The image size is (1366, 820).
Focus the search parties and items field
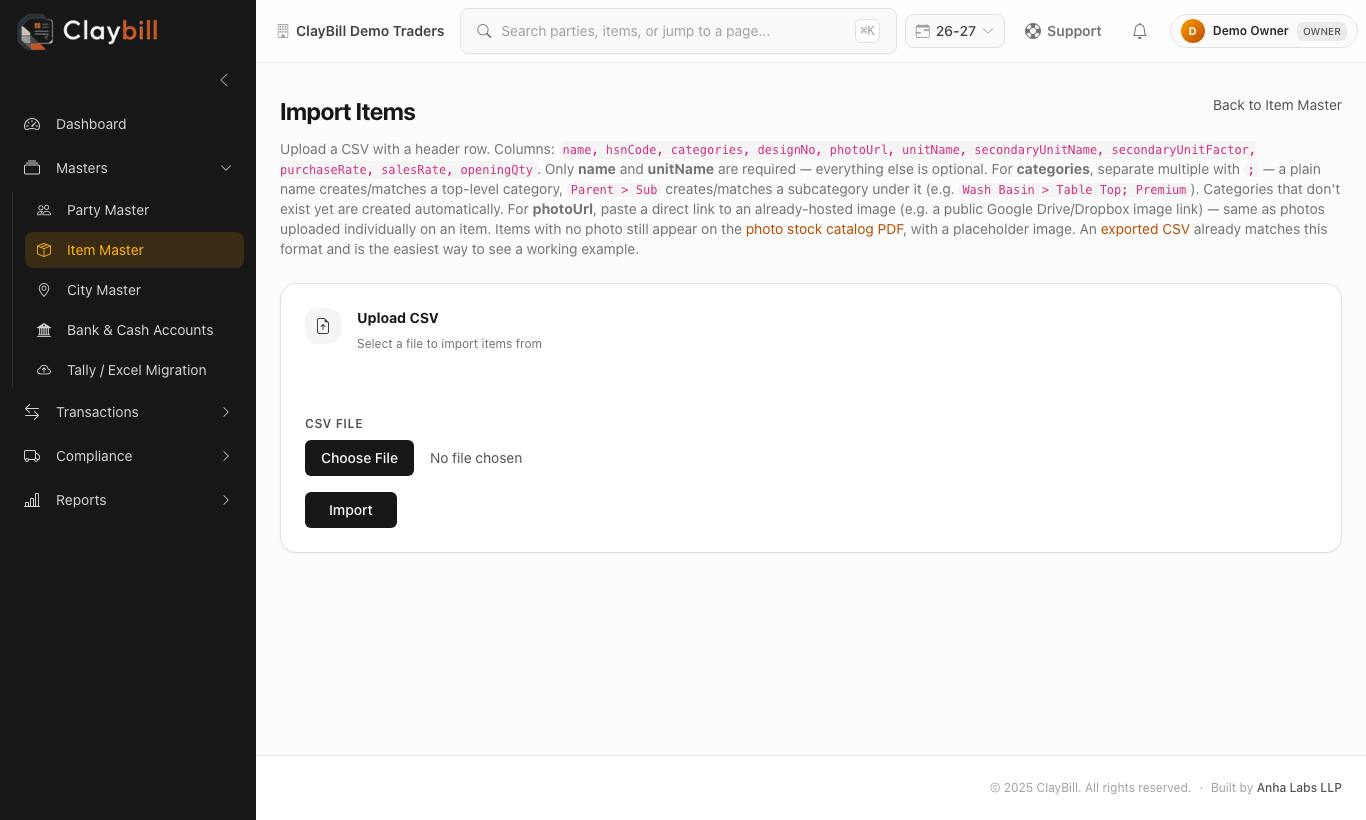pyautogui.click(x=678, y=31)
